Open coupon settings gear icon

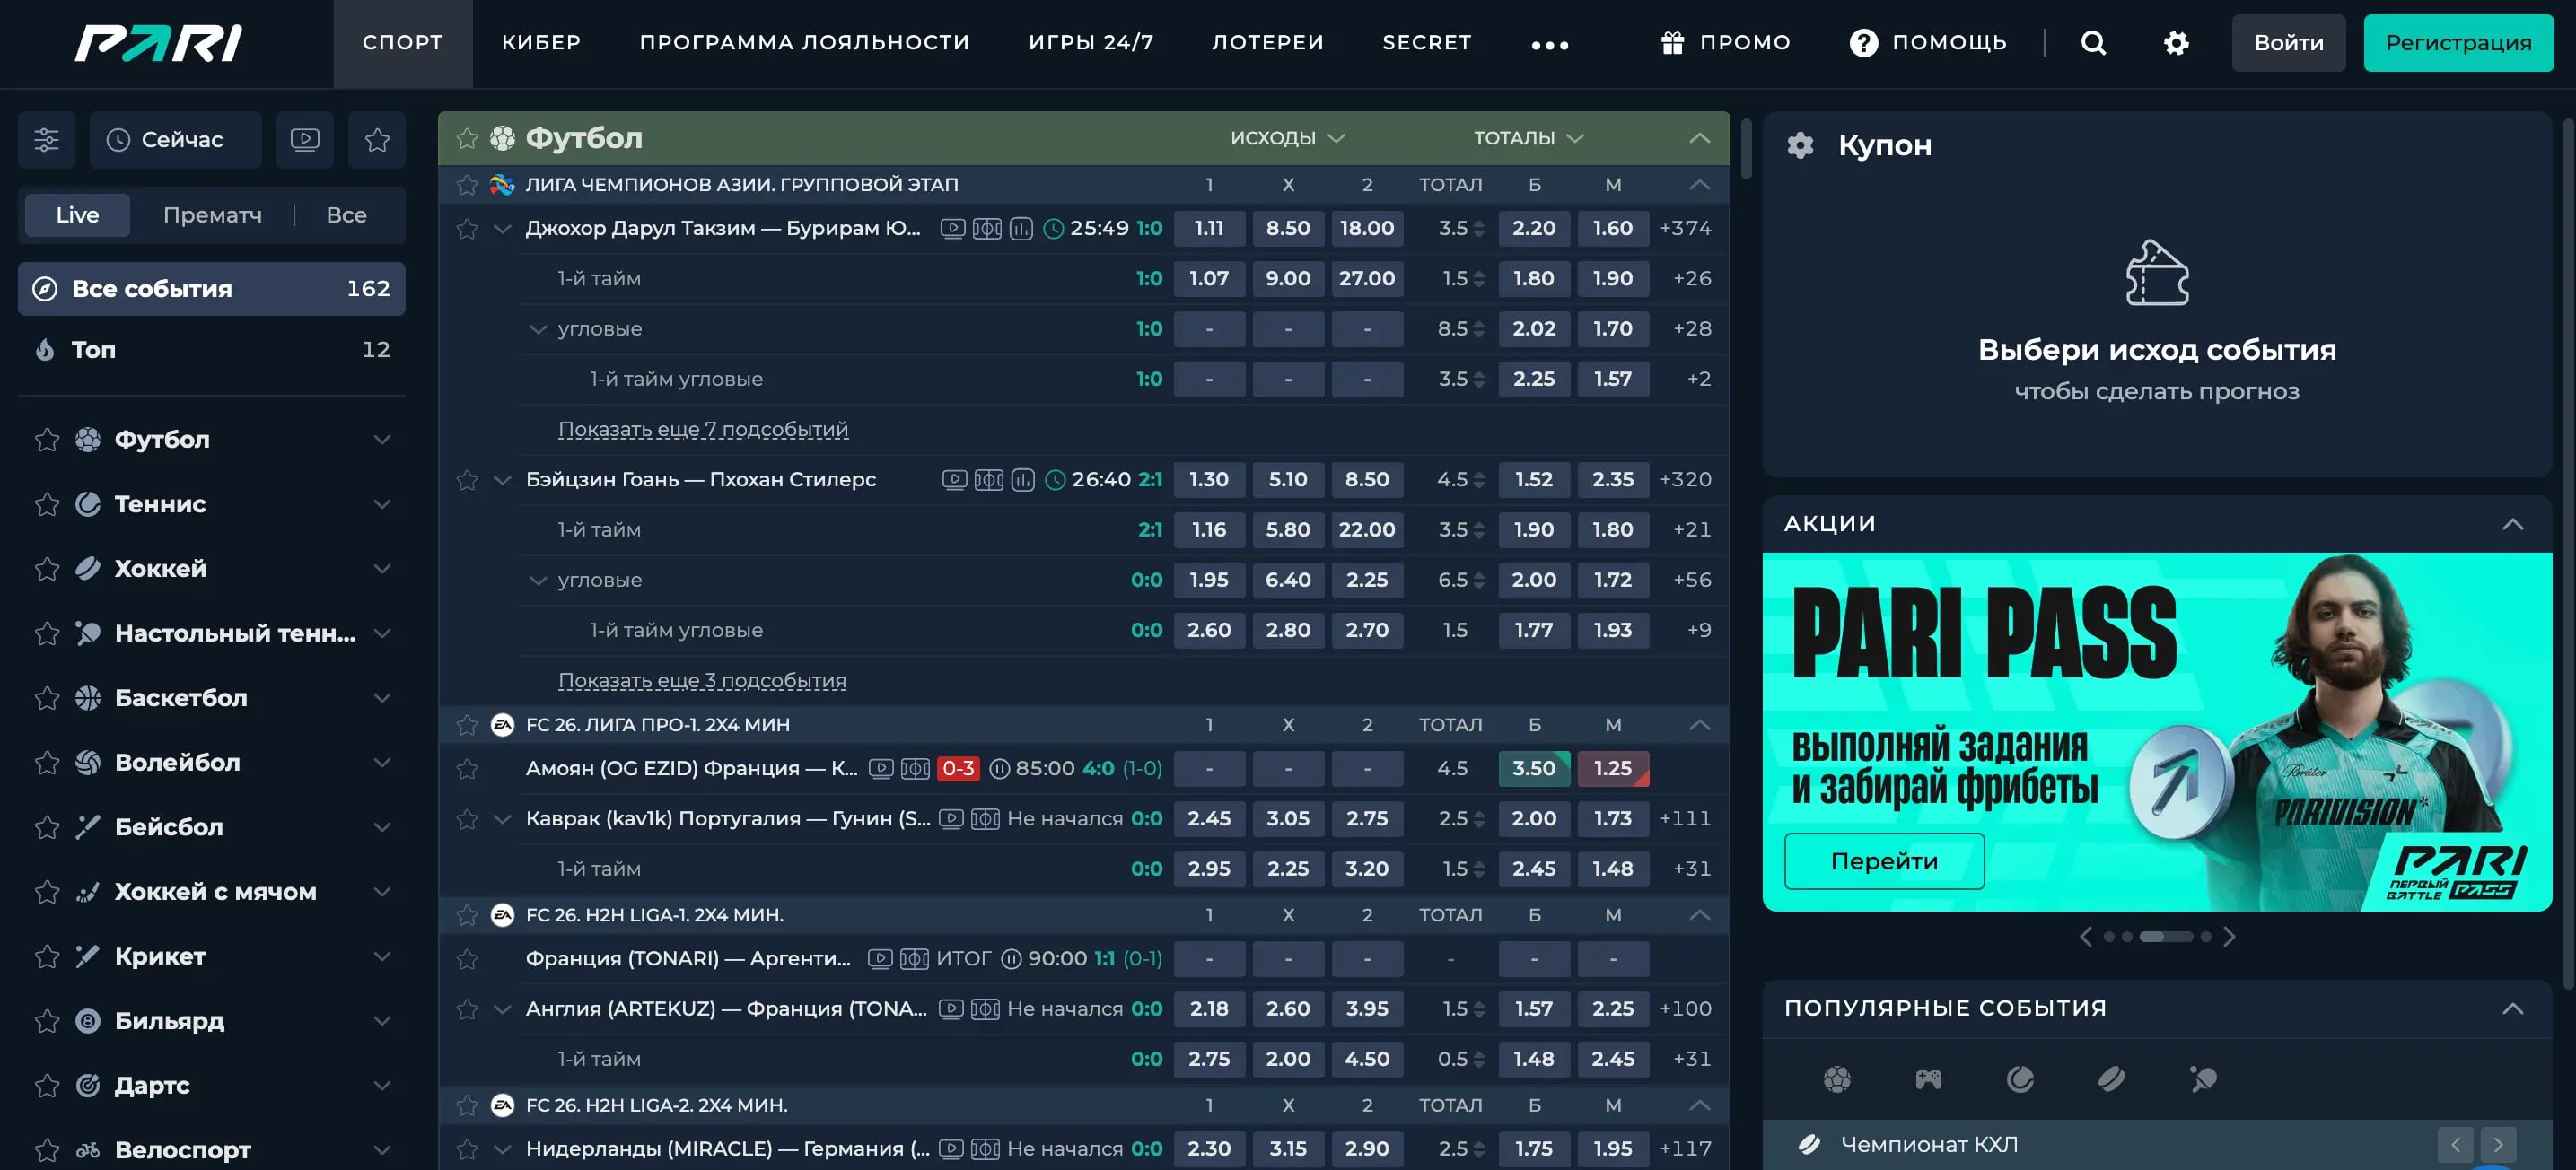pos(1800,145)
